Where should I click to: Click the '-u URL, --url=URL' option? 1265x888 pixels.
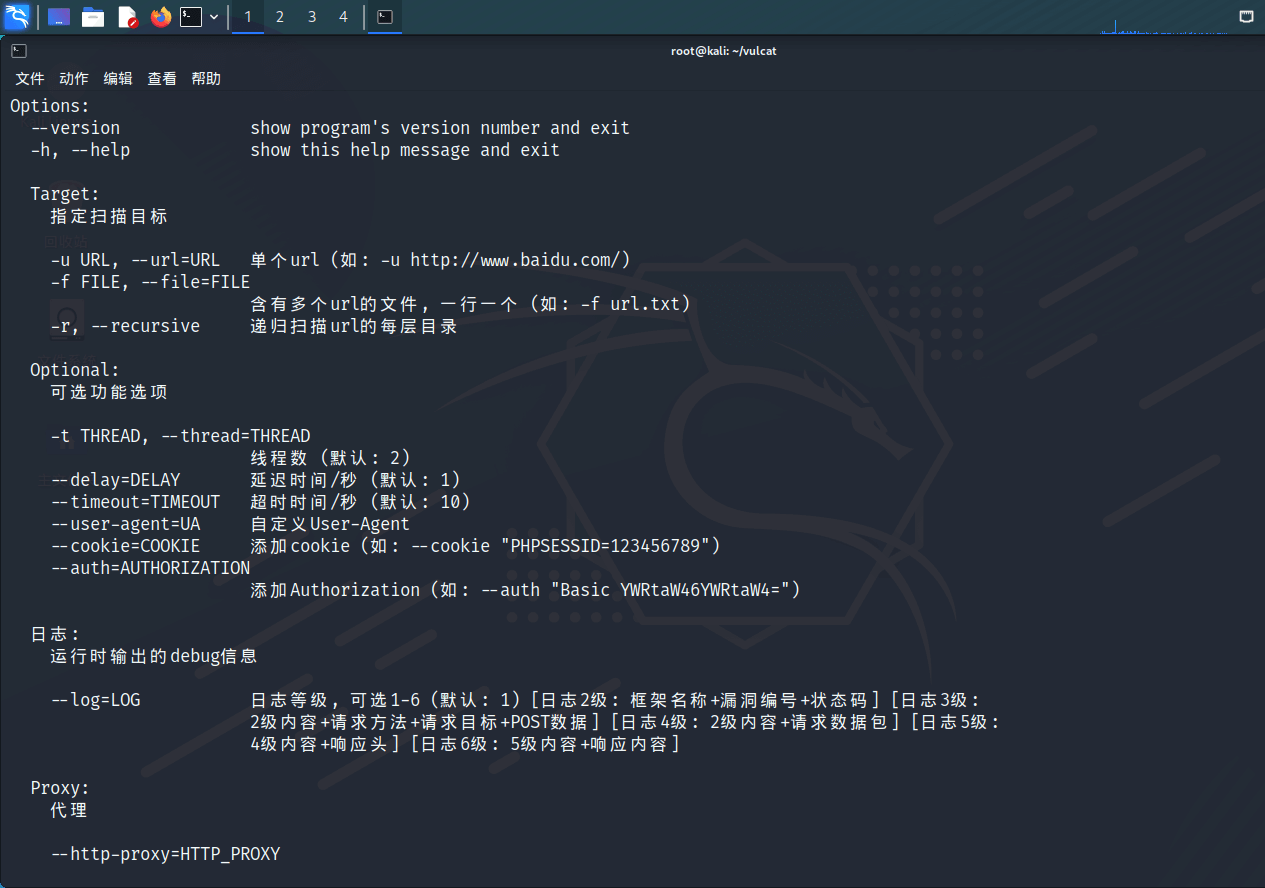135,260
